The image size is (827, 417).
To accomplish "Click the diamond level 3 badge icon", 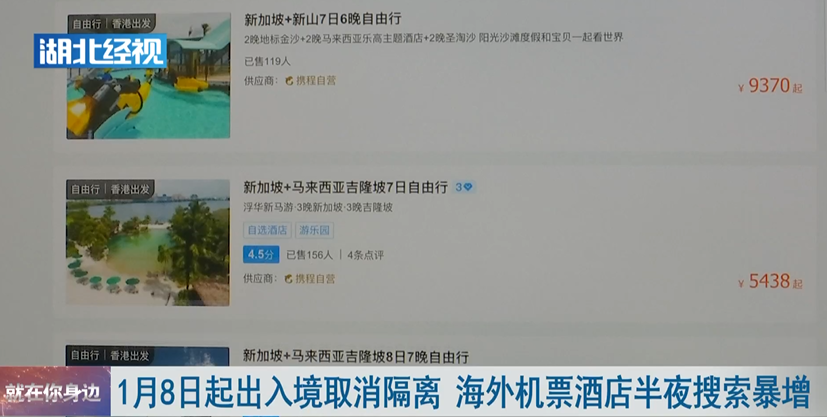I will coord(465,187).
